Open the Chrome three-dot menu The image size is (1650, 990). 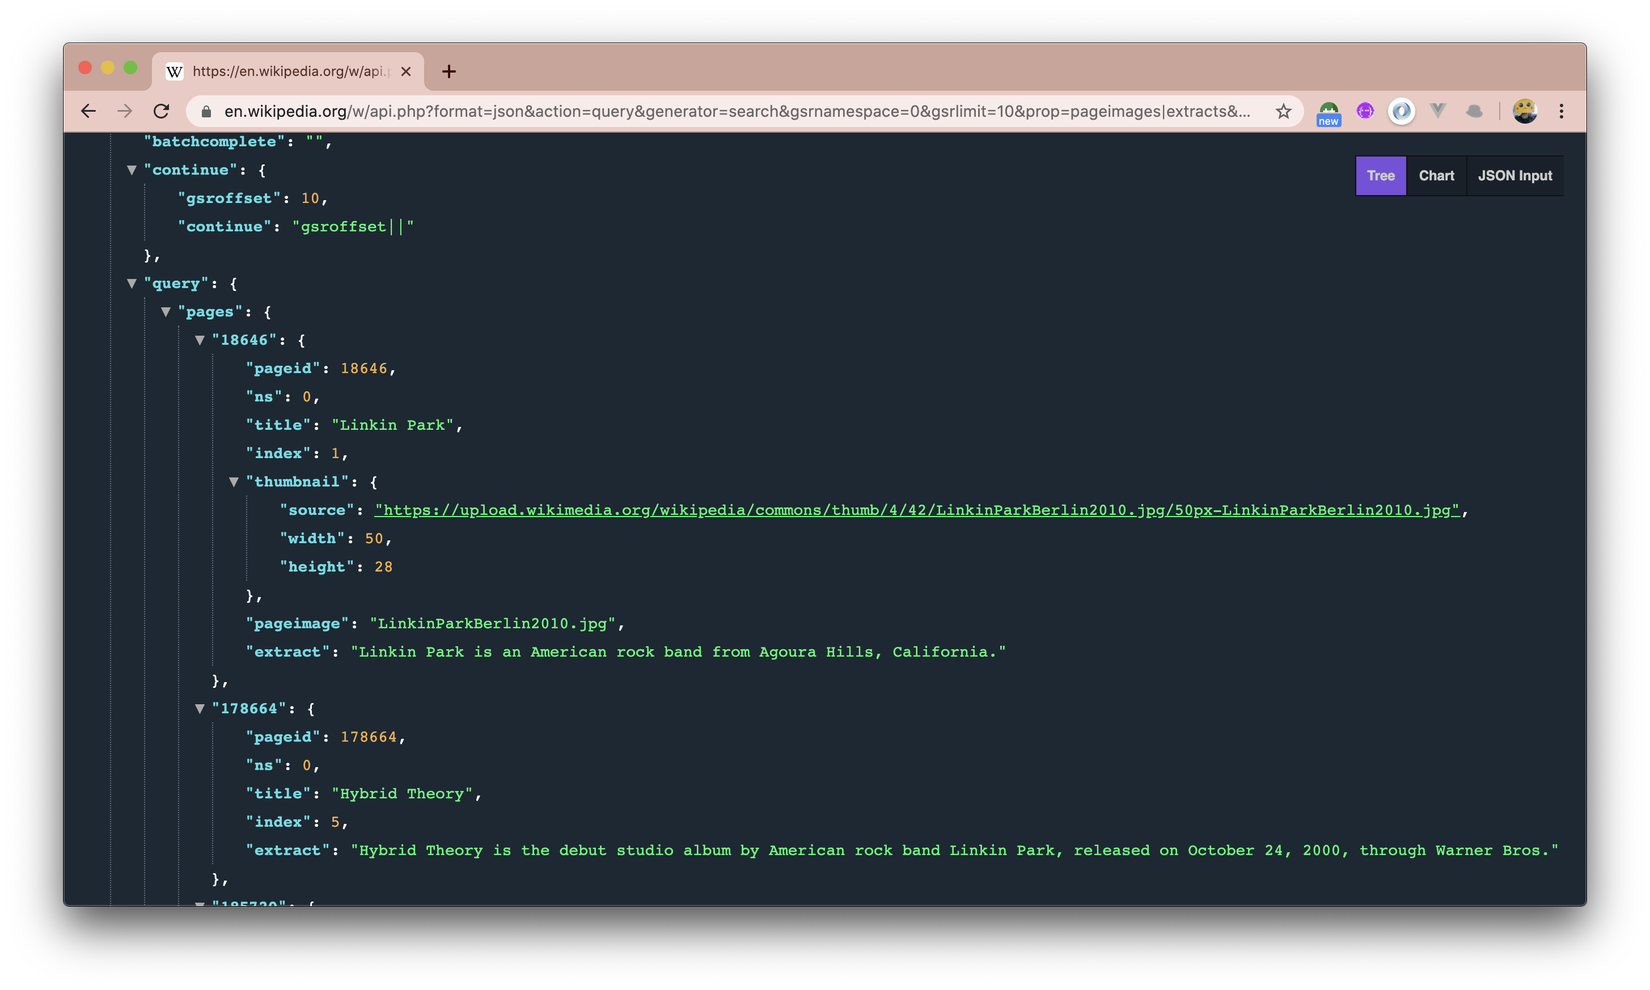tap(1561, 111)
